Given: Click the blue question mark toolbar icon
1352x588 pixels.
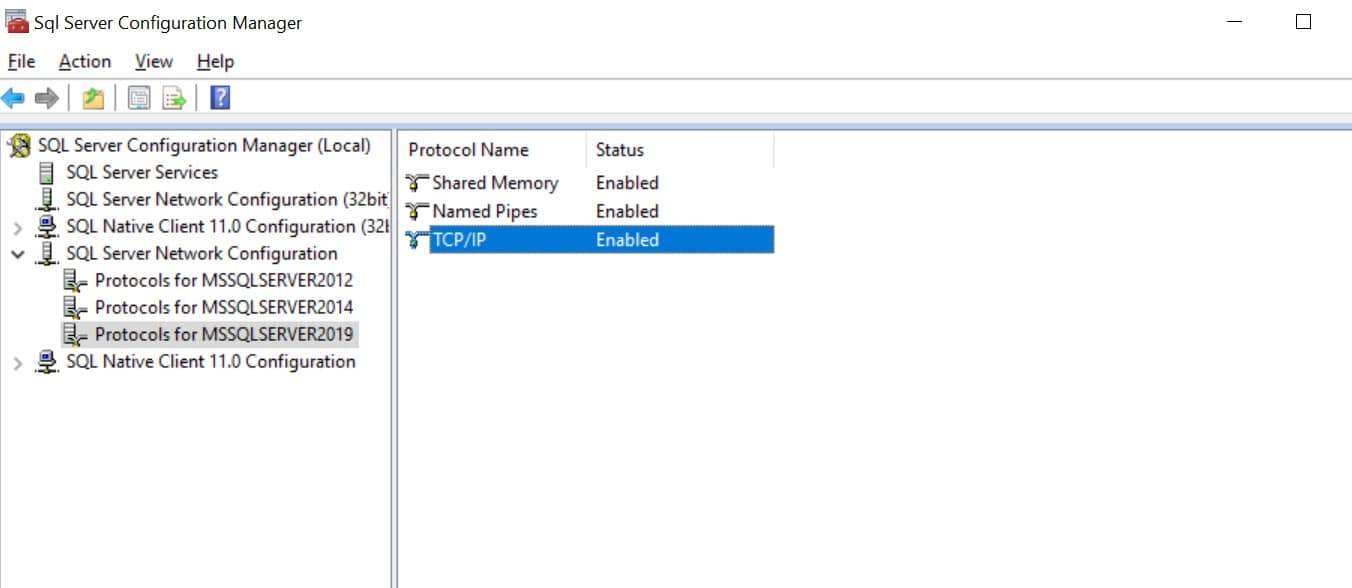Looking at the screenshot, I should 220,98.
